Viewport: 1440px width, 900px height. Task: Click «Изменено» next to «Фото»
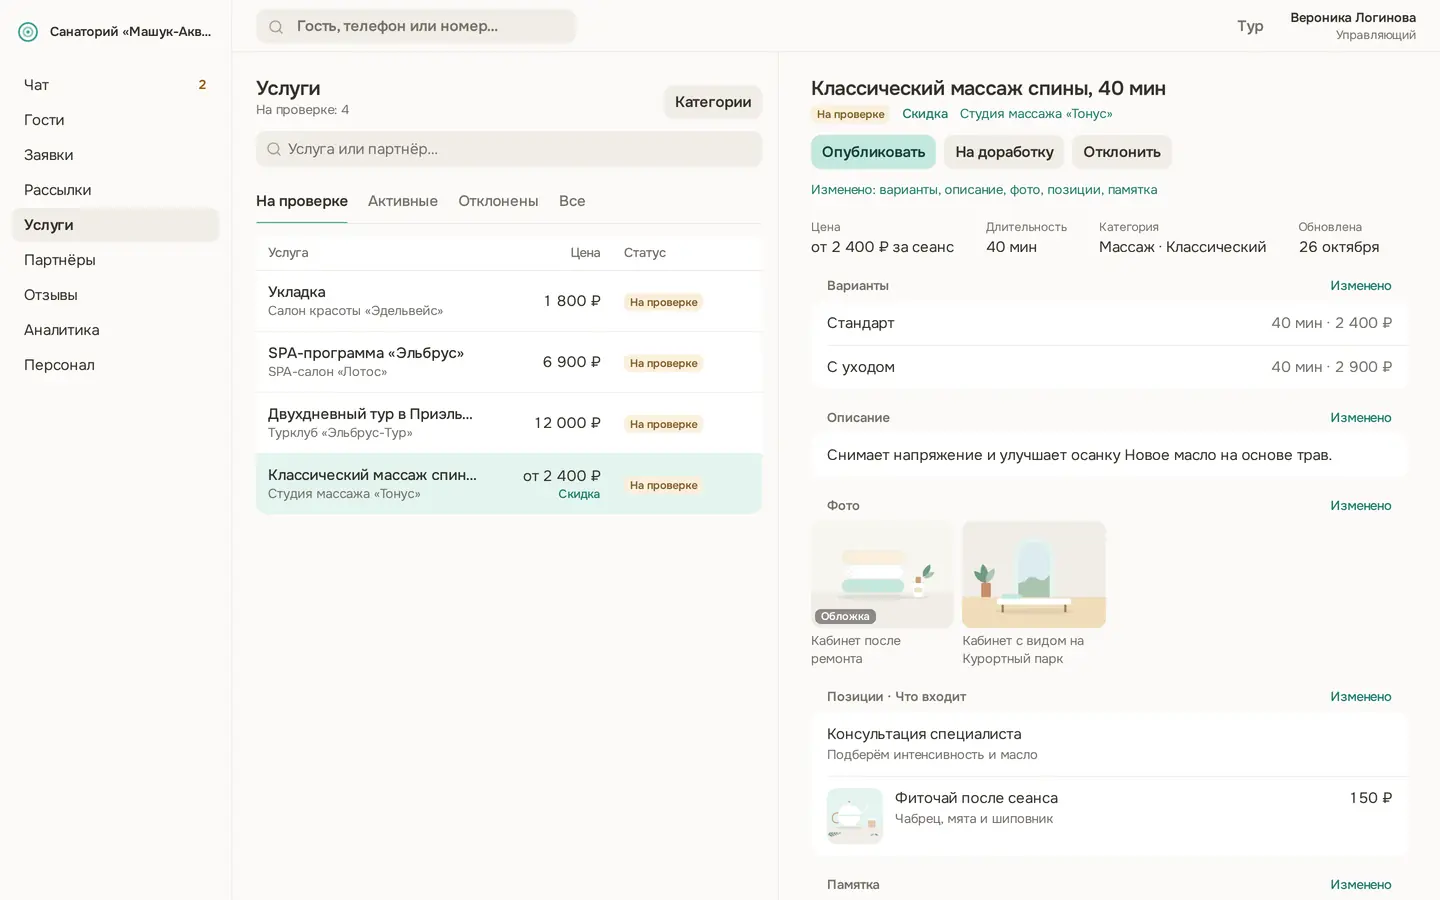pos(1360,506)
